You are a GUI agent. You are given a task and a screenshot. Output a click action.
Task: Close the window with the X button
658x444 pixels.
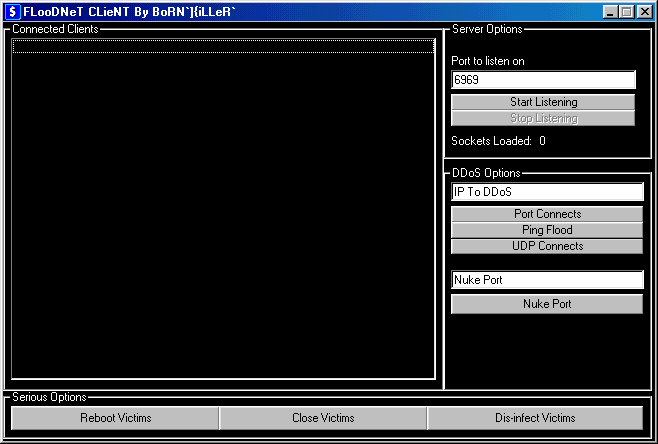pos(645,12)
